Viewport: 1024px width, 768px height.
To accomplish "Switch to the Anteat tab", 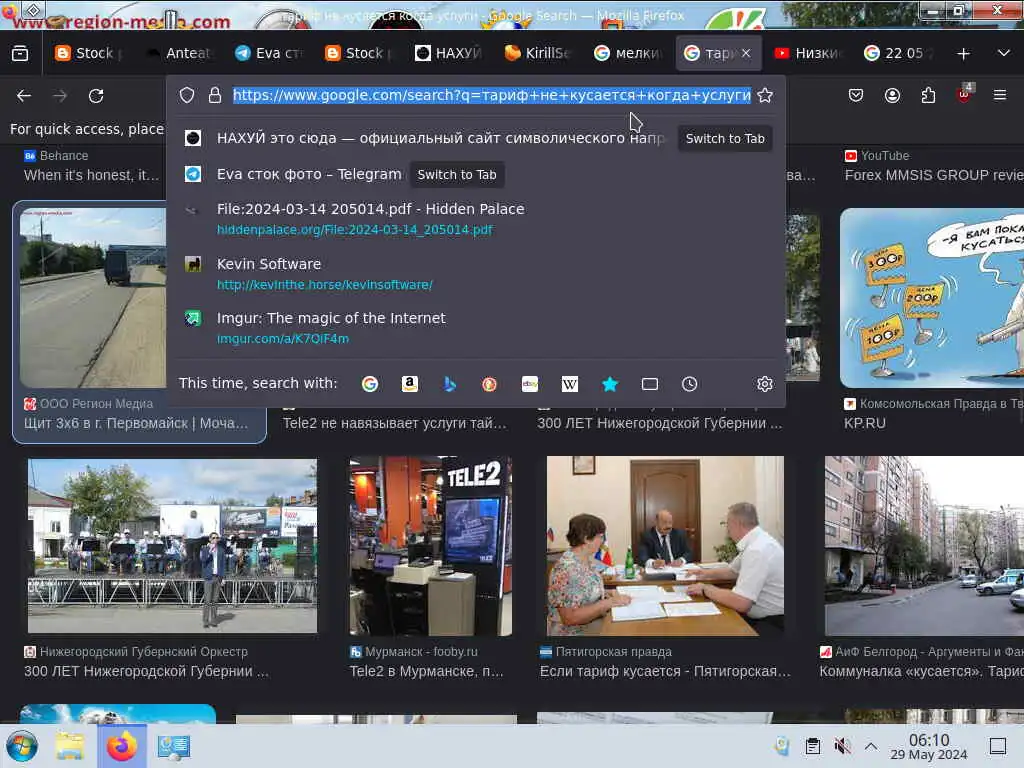I will pos(180,54).
